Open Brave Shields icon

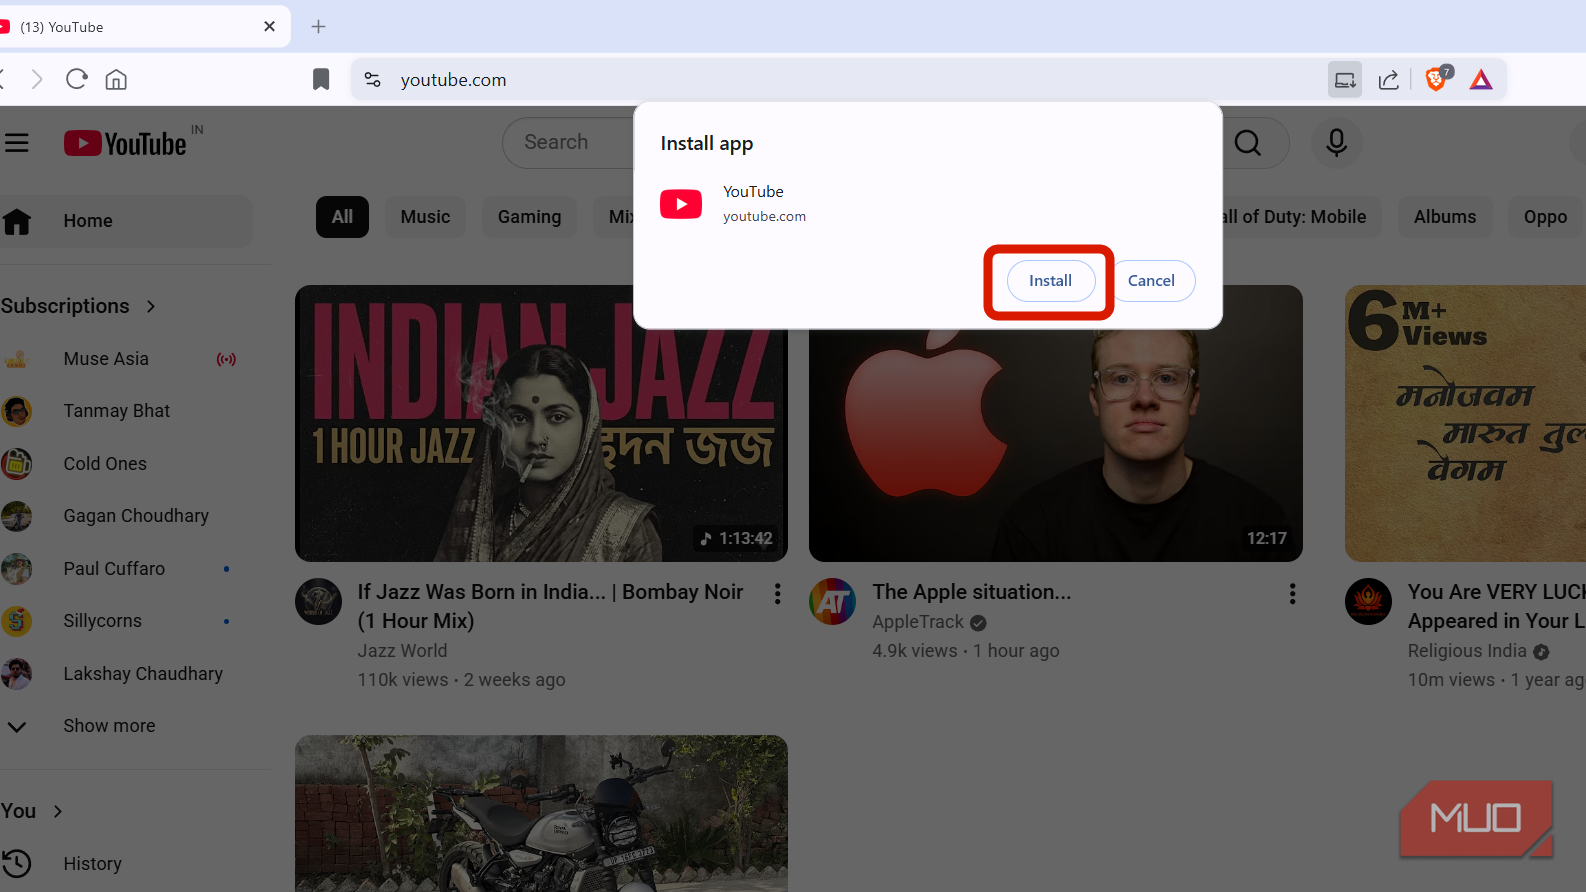pyautogui.click(x=1437, y=79)
